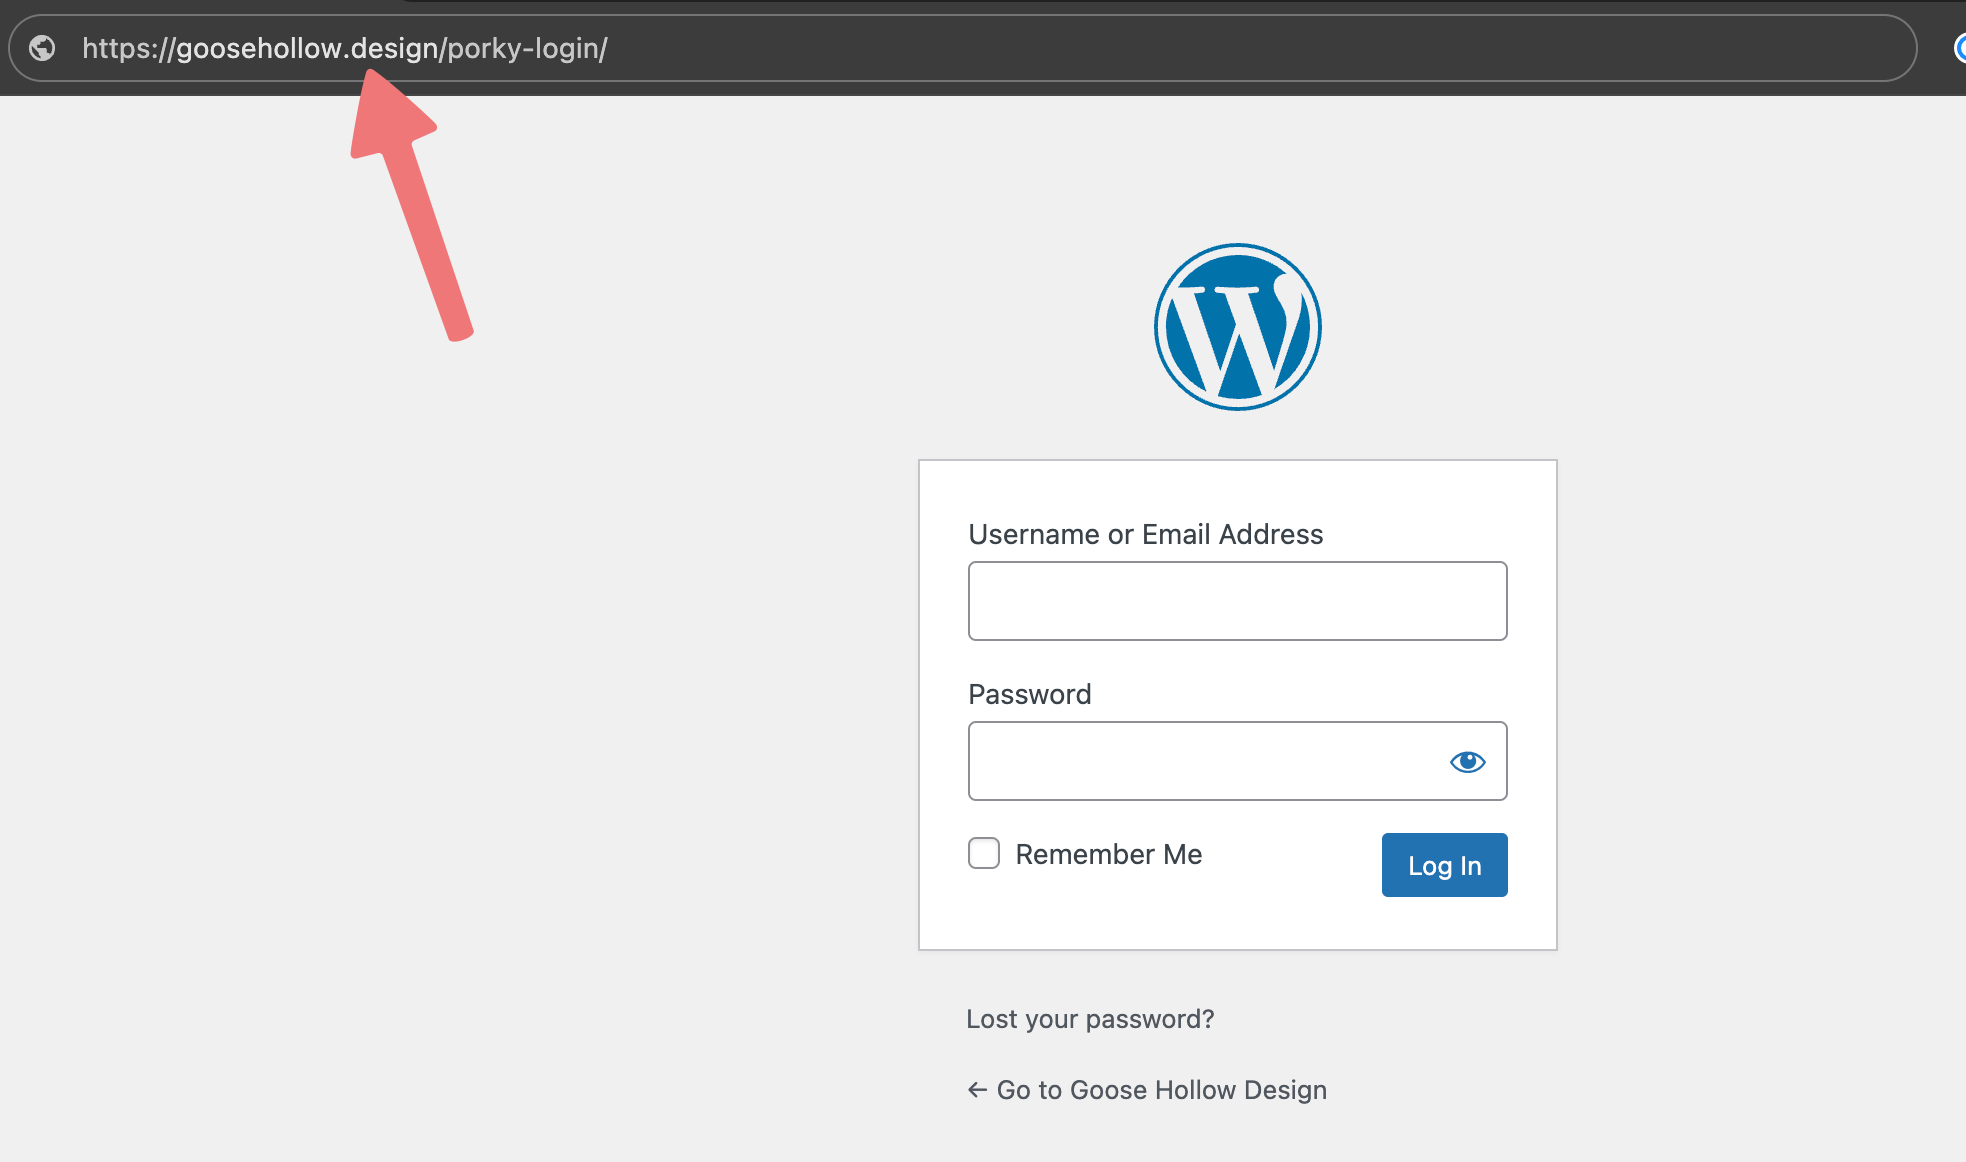Image resolution: width=1966 pixels, height=1162 pixels.
Task: Click the Password label text
Action: coord(1030,694)
